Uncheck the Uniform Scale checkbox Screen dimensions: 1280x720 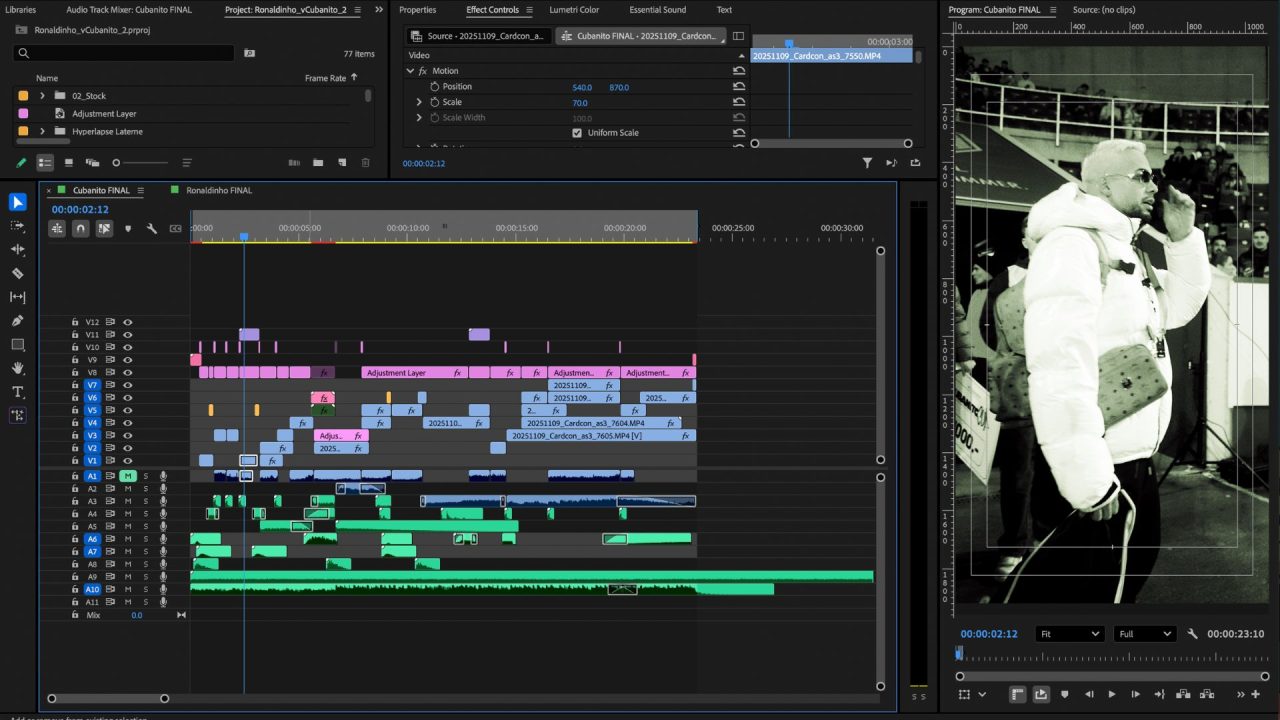(577, 133)
